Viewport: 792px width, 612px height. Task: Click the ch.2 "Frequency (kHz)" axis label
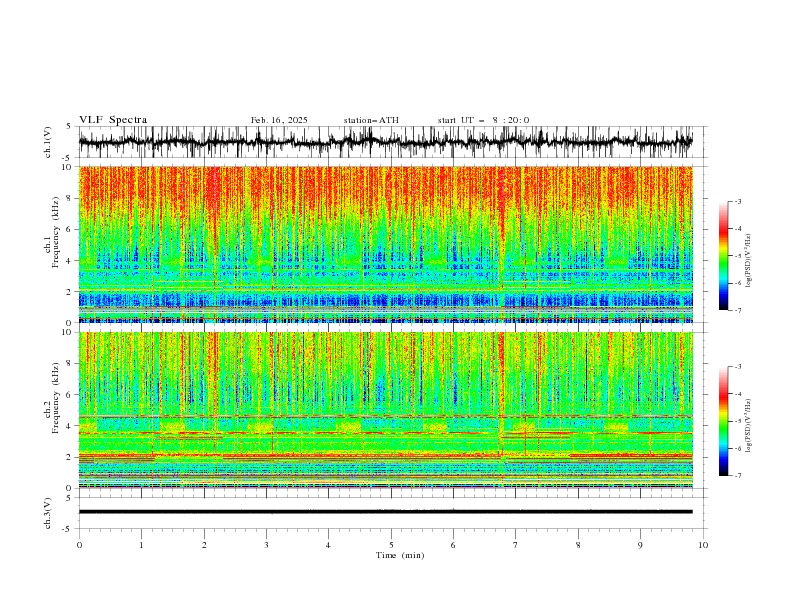point(55,395)
